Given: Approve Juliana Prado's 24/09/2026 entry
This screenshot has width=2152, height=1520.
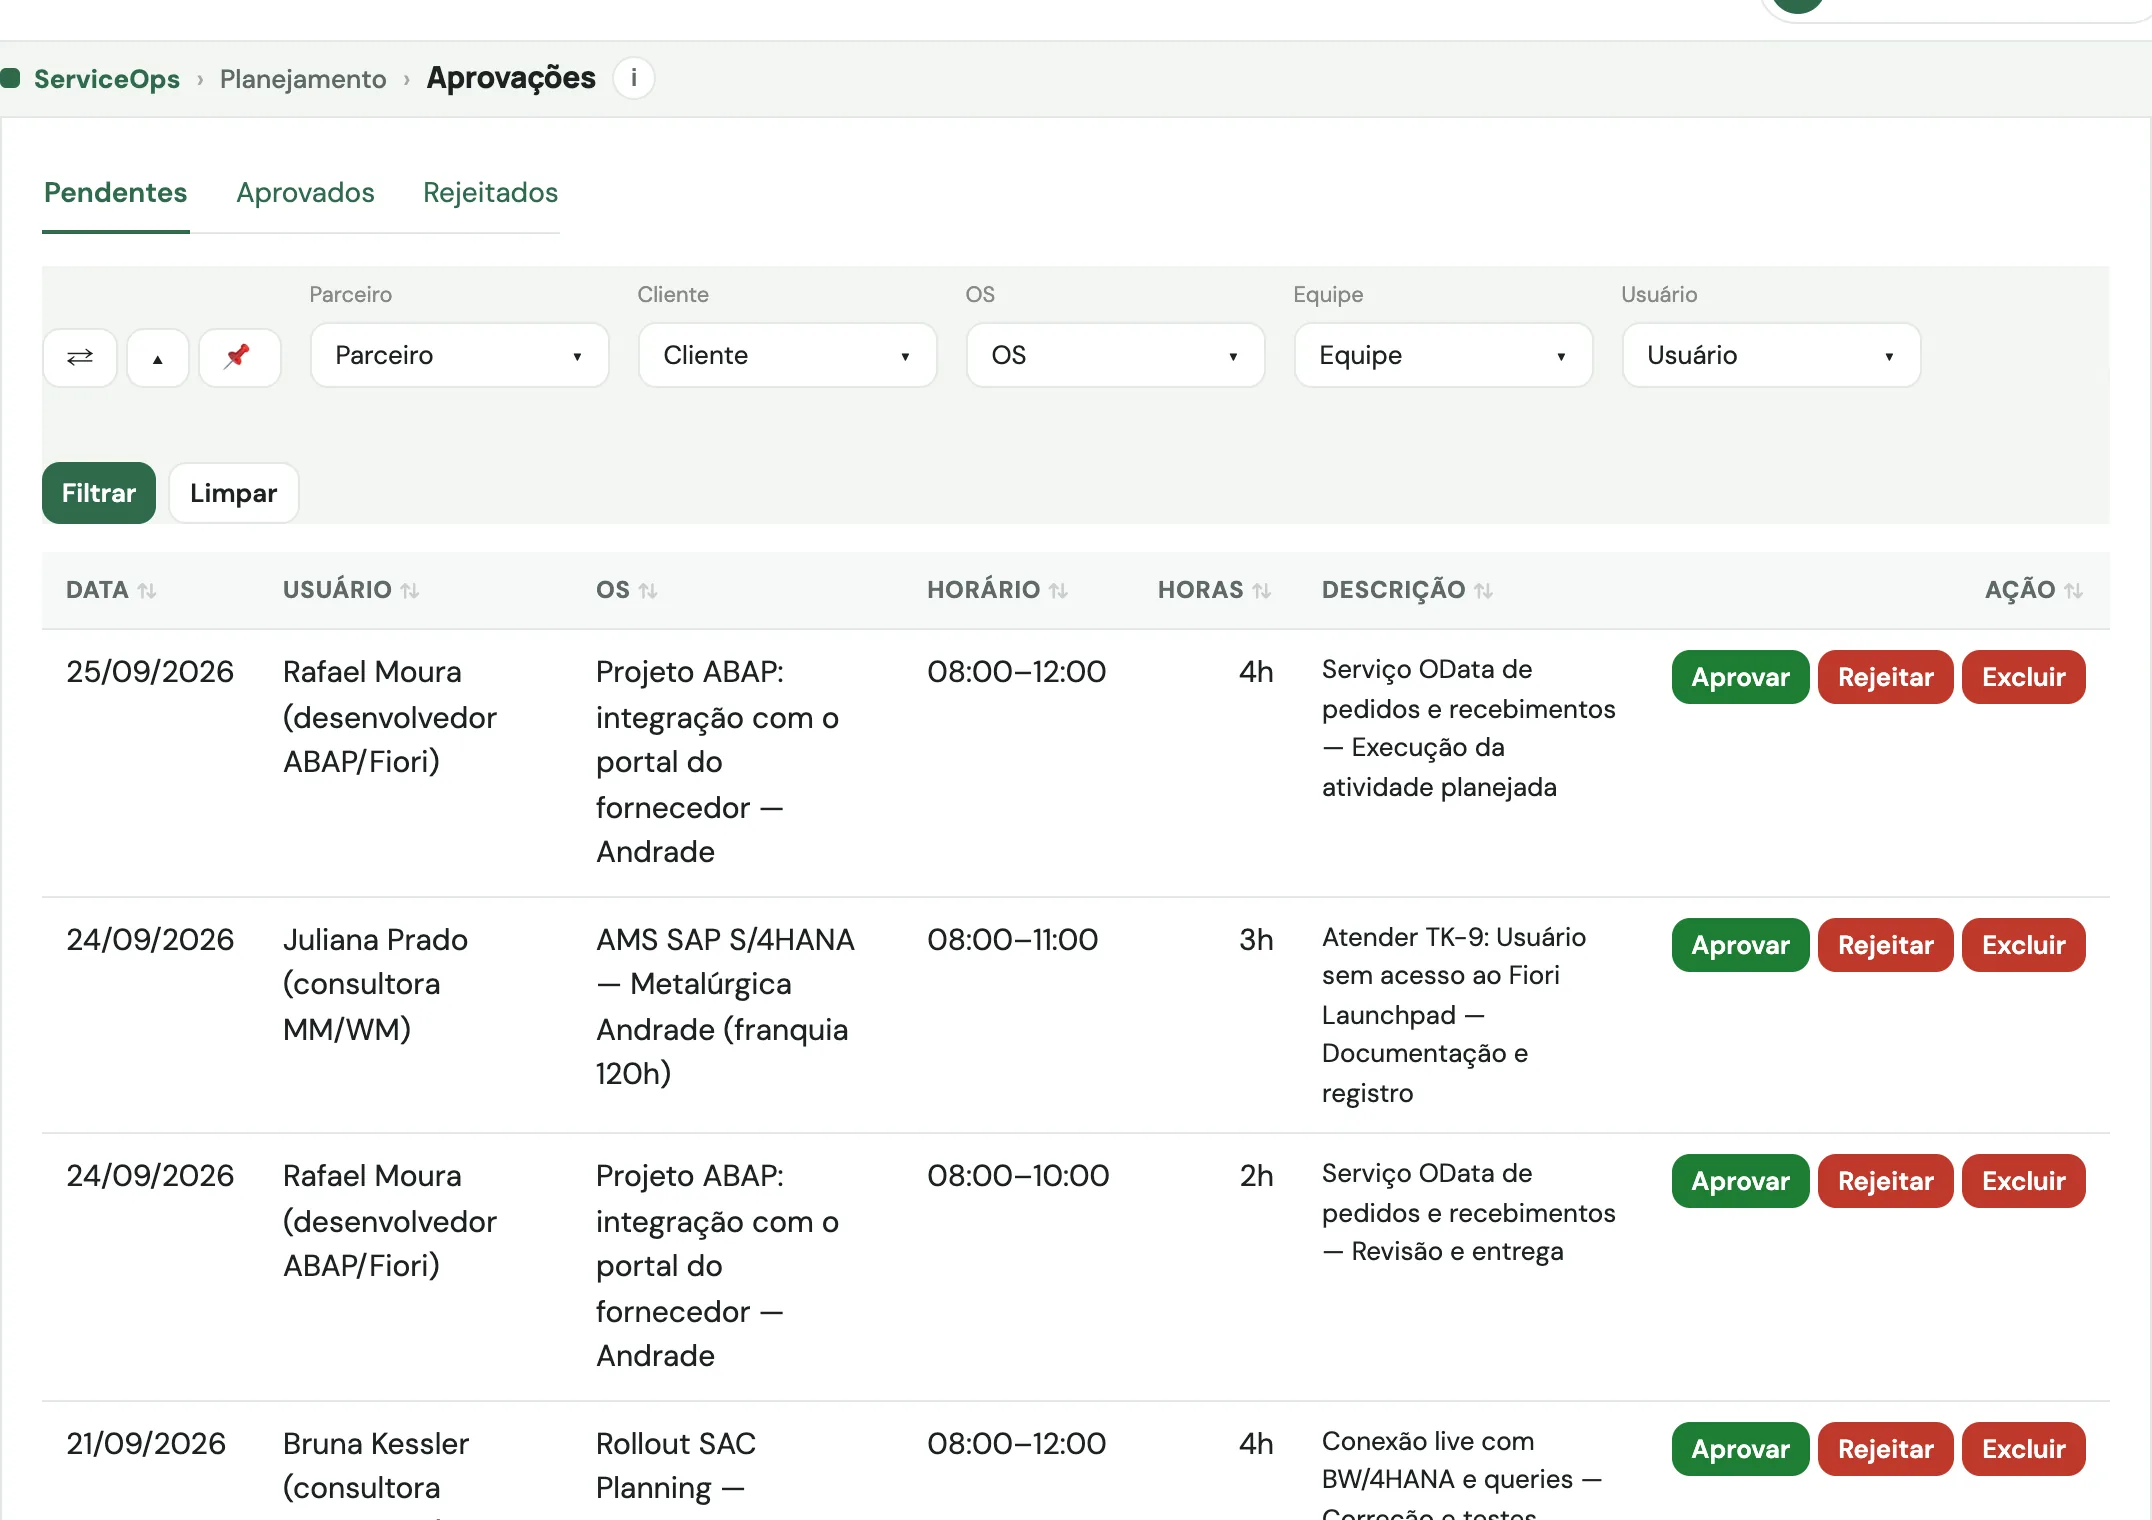Looking at the screenshot, I should pyautogui.click(x=1741, y=945).
